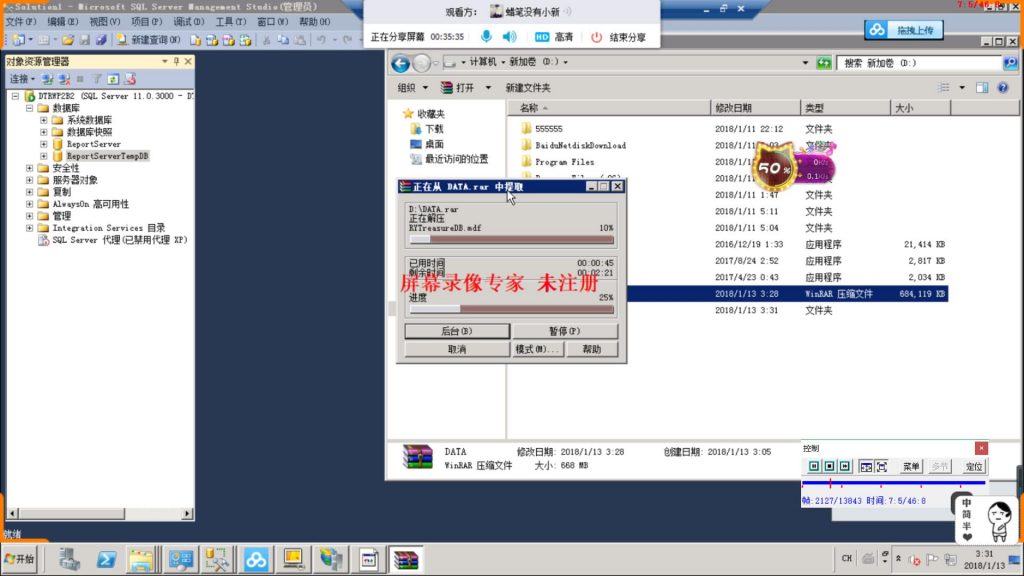
Task: Expand the 安全性 folder
Action: [x=29, y=168]
